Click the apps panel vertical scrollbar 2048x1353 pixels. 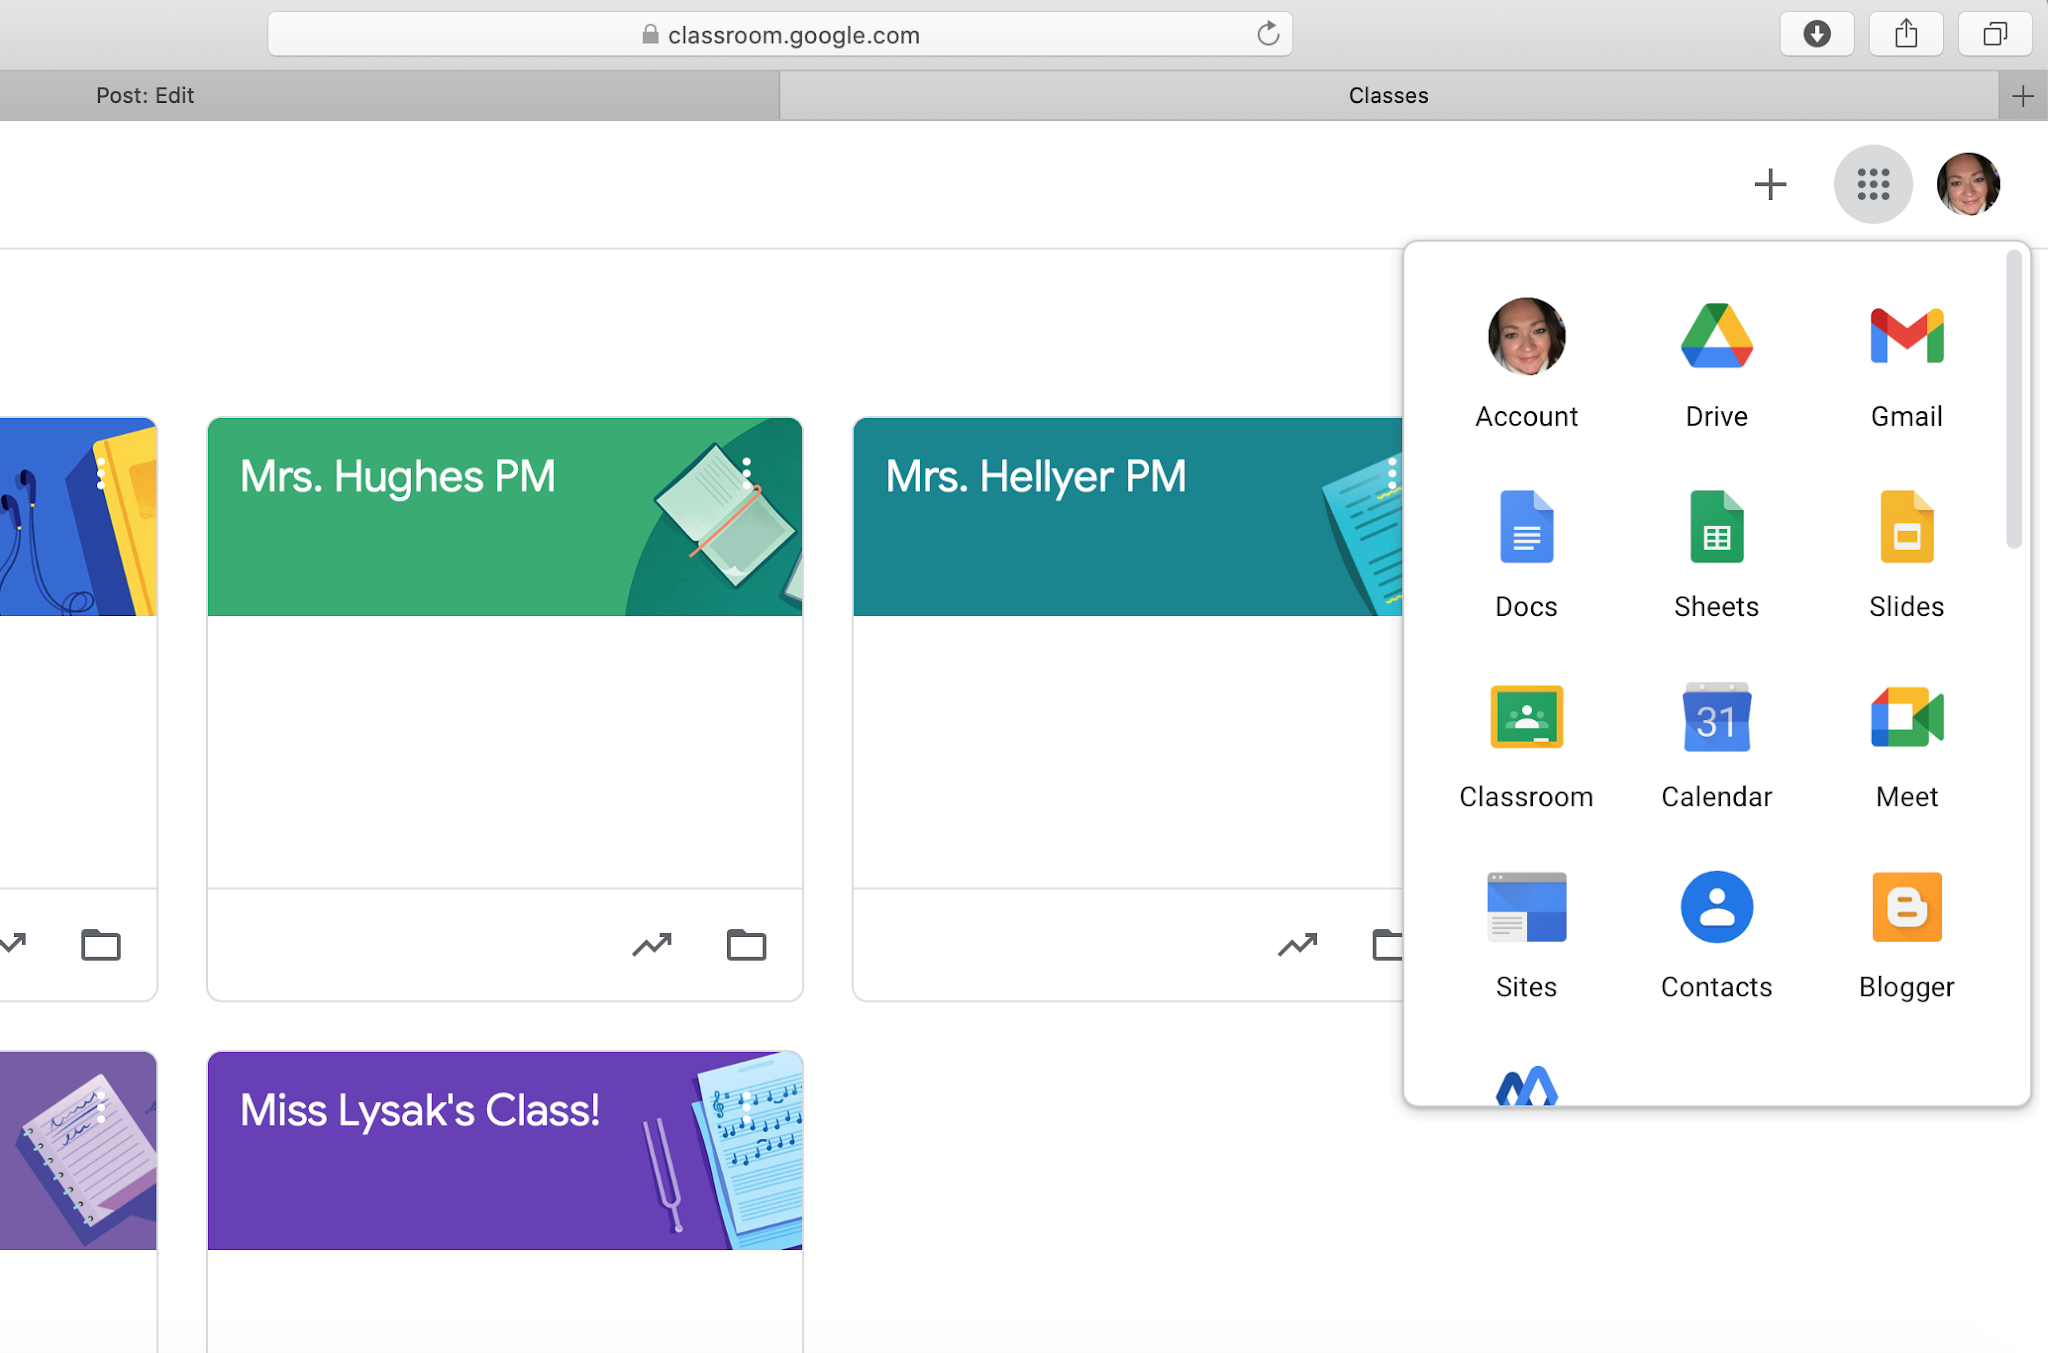click(x=2014, y=400)
